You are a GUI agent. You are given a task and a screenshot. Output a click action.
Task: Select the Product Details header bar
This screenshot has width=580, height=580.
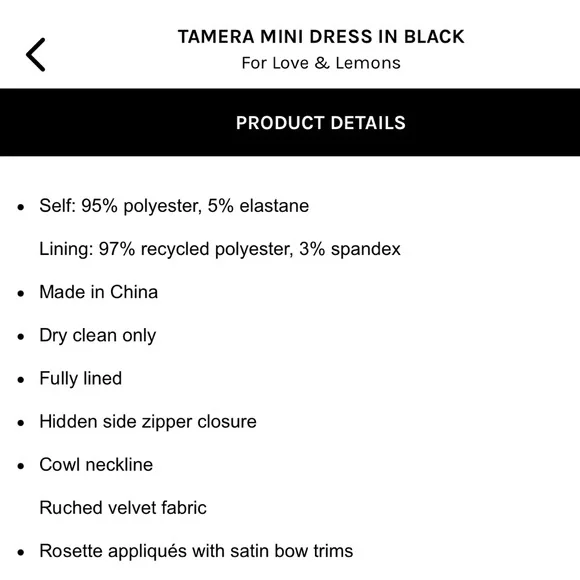coord(290,122)
